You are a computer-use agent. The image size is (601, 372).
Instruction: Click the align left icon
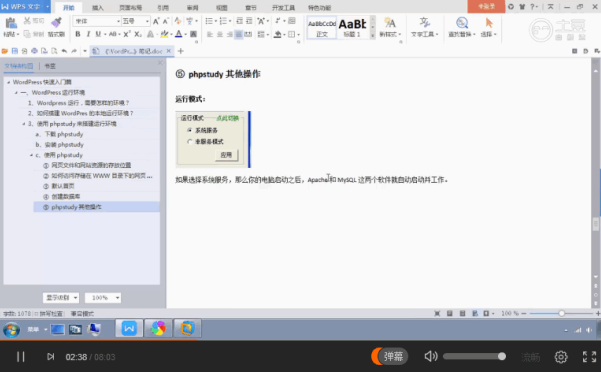click(210, 34)
